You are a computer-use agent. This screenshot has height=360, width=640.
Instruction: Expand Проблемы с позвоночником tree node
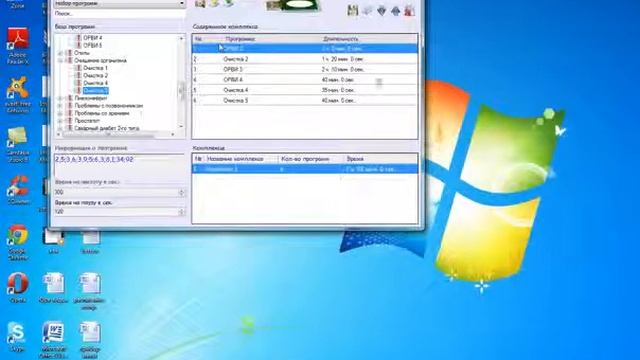[x=60, y=106]
